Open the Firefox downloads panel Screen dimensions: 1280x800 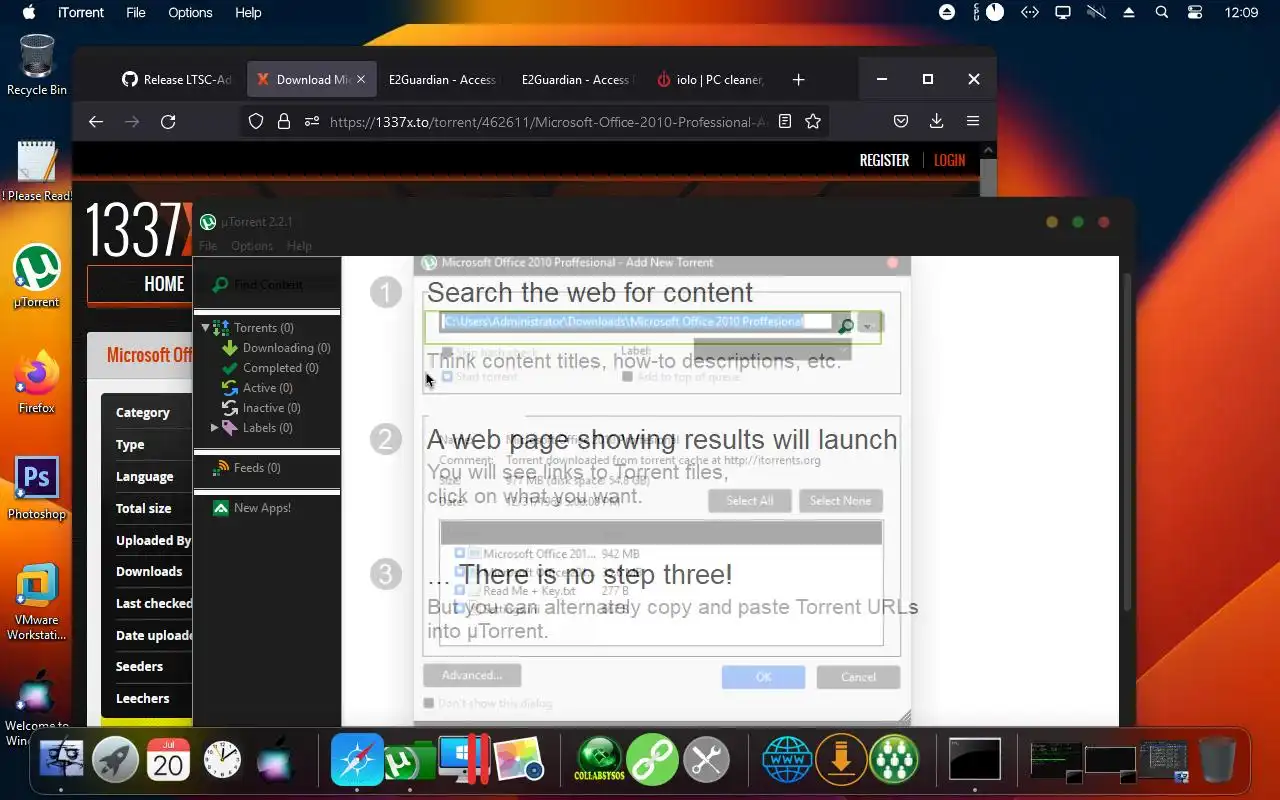tap(936, 121)
